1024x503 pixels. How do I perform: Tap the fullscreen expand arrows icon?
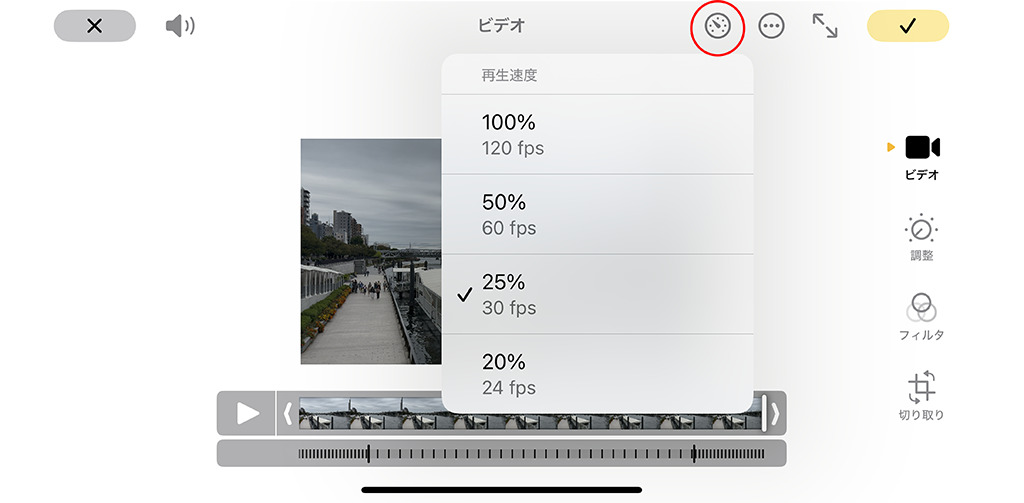pyautogui.click(x=825, y=26)
